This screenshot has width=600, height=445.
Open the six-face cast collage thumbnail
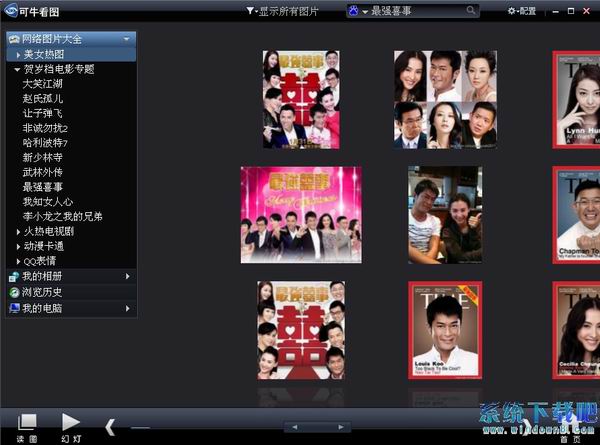(x=445, y=99)
